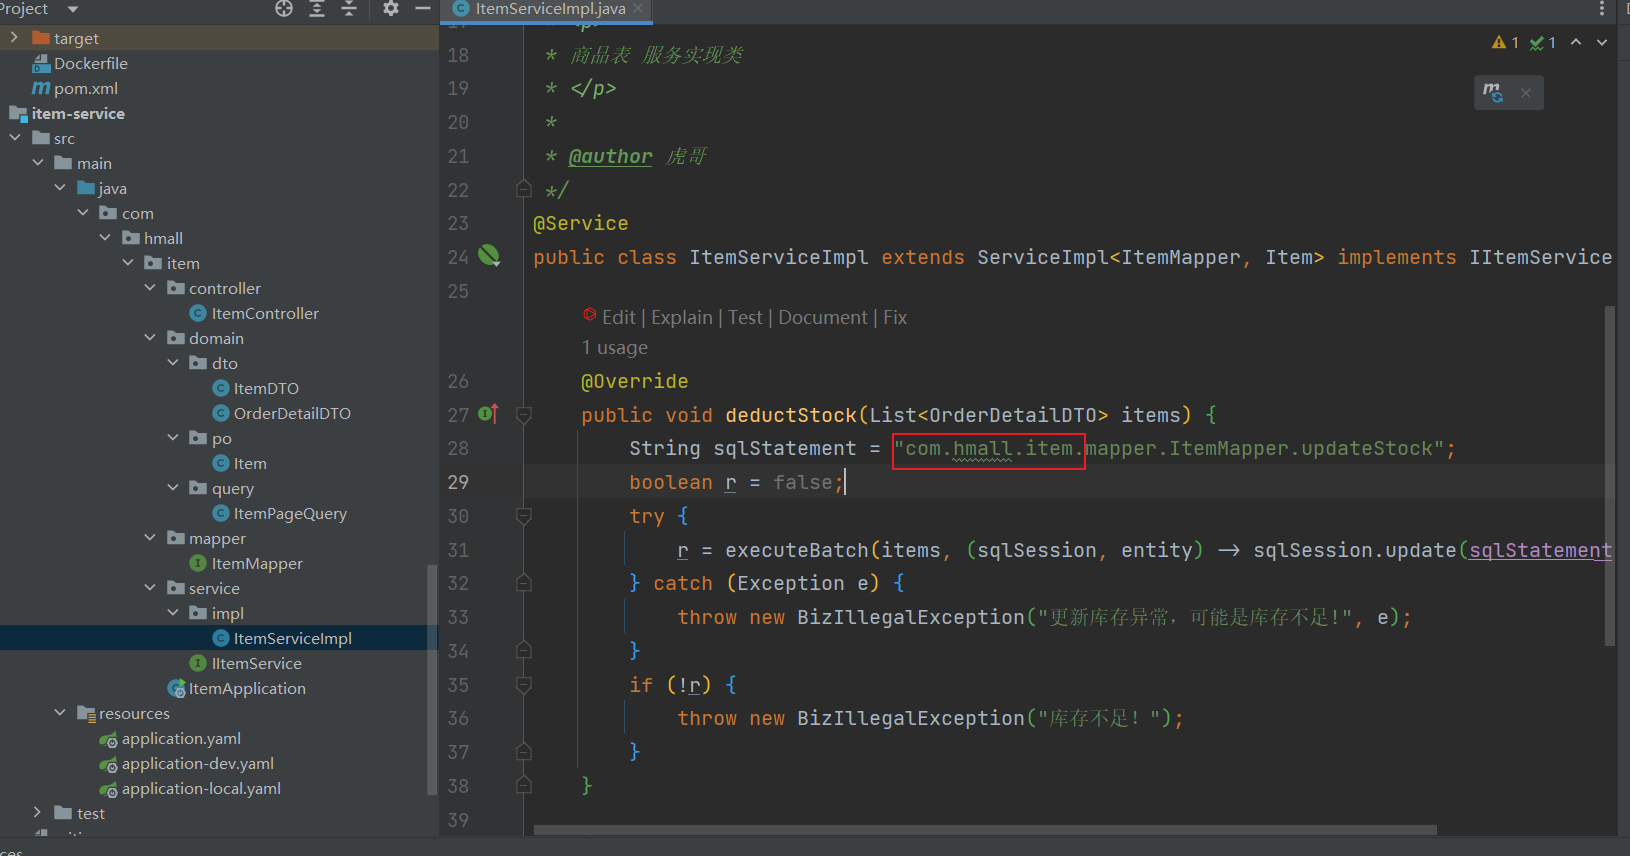The image size is (1630, 856).
Task: Click the typo checkmark indicator
Action: click(1543, 42)
